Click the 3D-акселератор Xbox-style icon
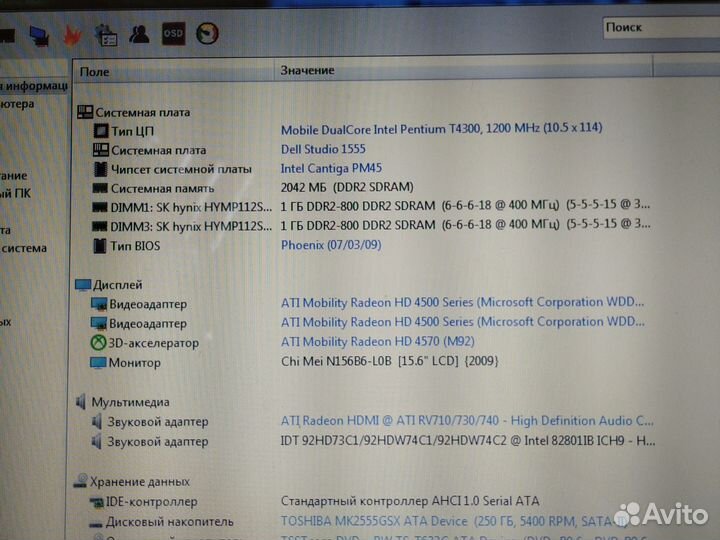The height and width of the screenshot is (540, 720). 98,343
